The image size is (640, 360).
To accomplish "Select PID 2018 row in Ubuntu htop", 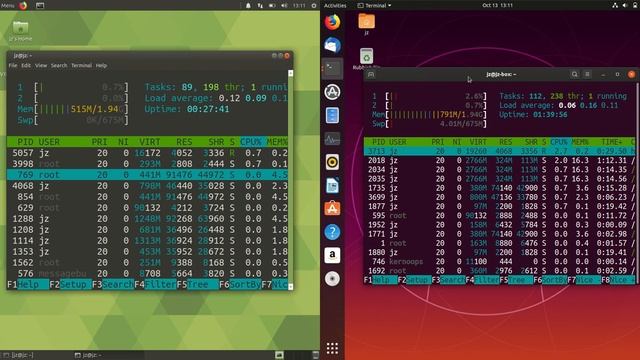I will [x=500, y=160].
